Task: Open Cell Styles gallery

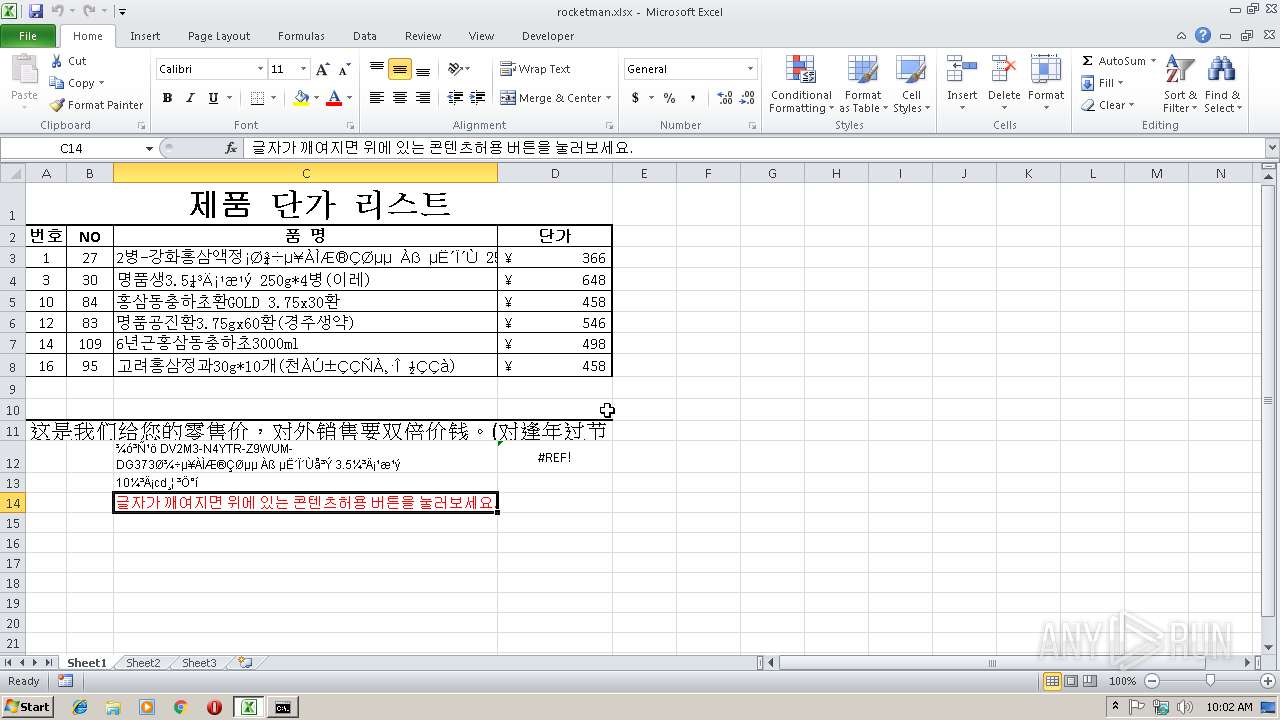Action: click(x=911, y=84)
